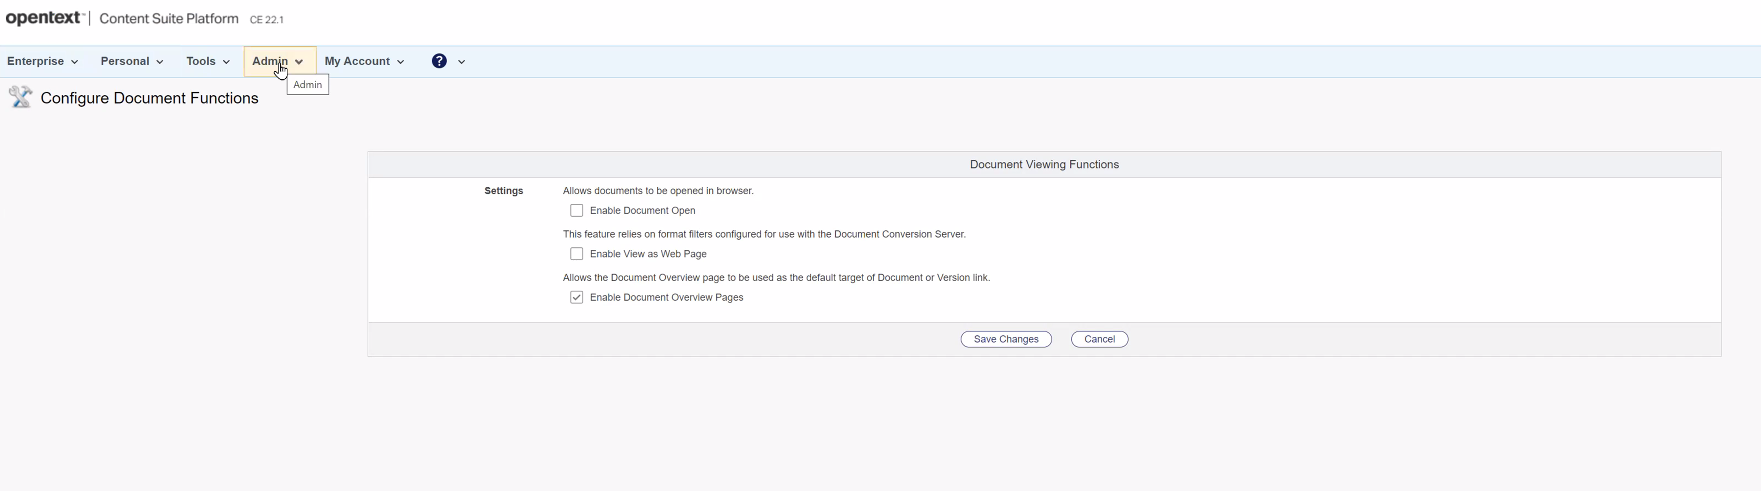Click the Settings row label

503,191
